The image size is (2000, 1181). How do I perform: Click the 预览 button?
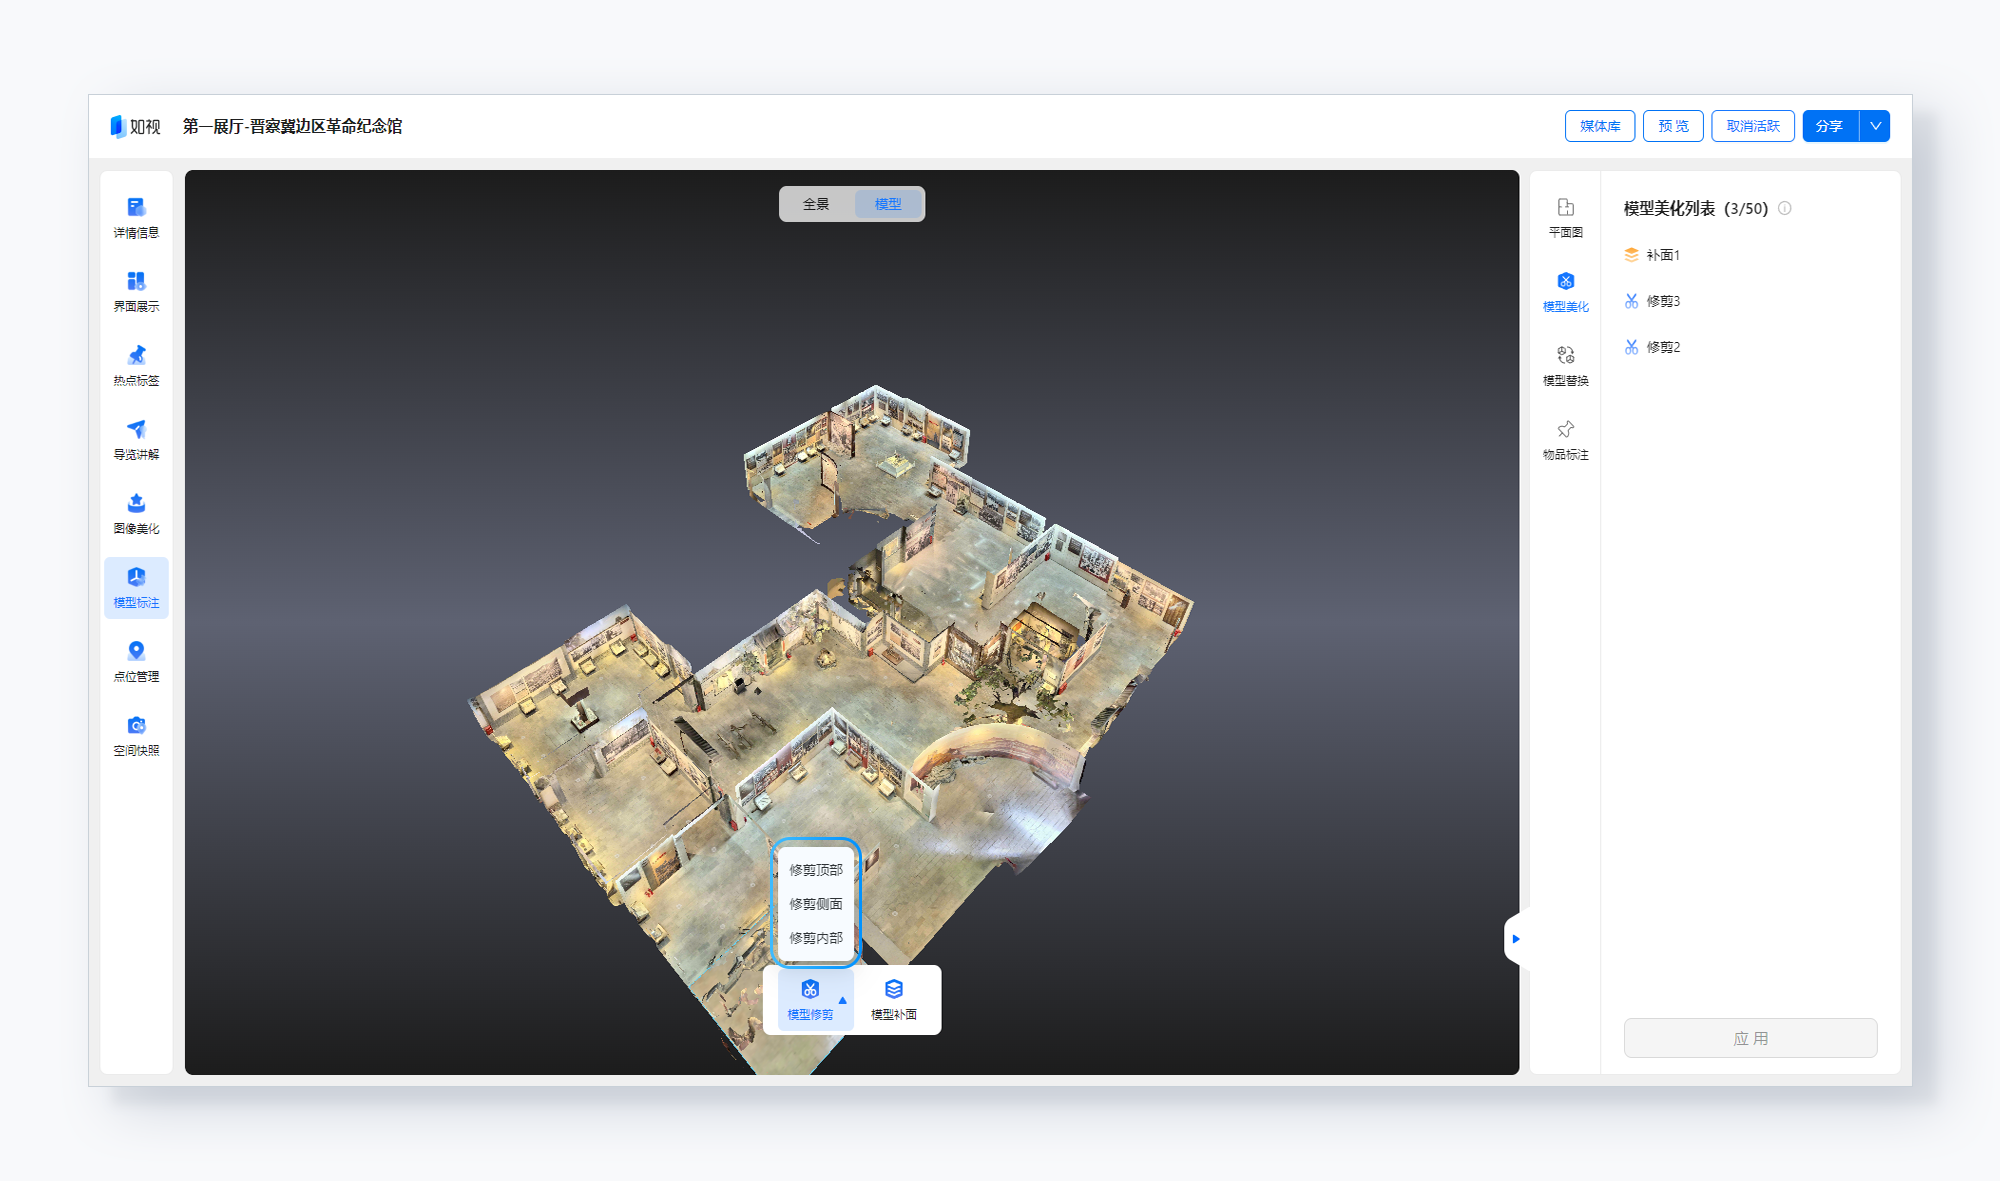(1673, 126)
